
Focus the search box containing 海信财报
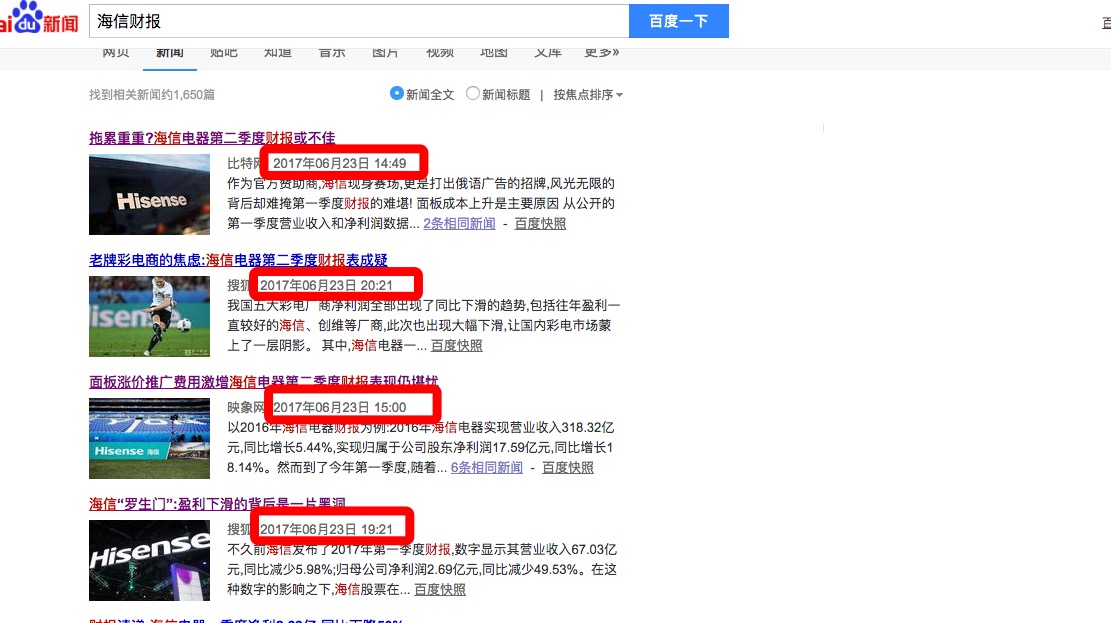coord(358,21)
